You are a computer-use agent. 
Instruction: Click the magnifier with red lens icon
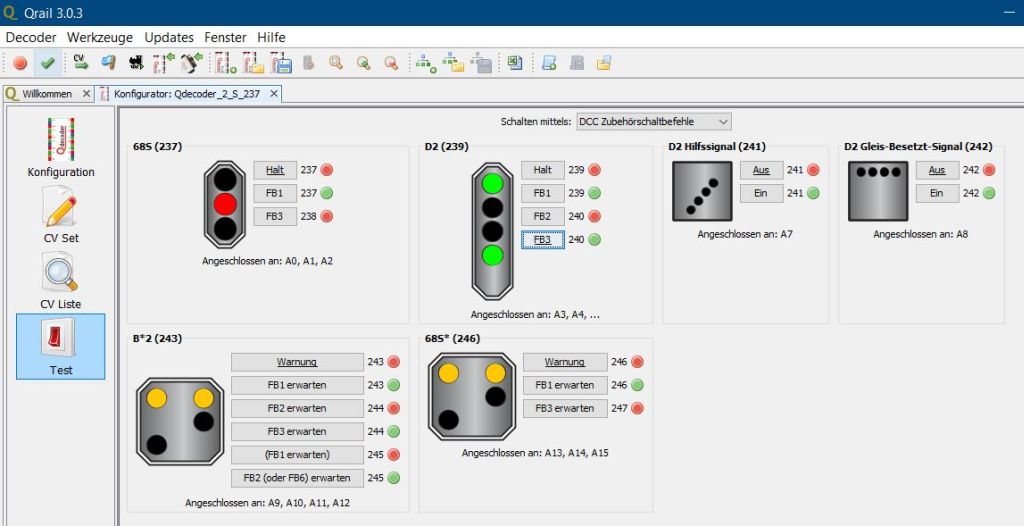click(x=391, y=63)
